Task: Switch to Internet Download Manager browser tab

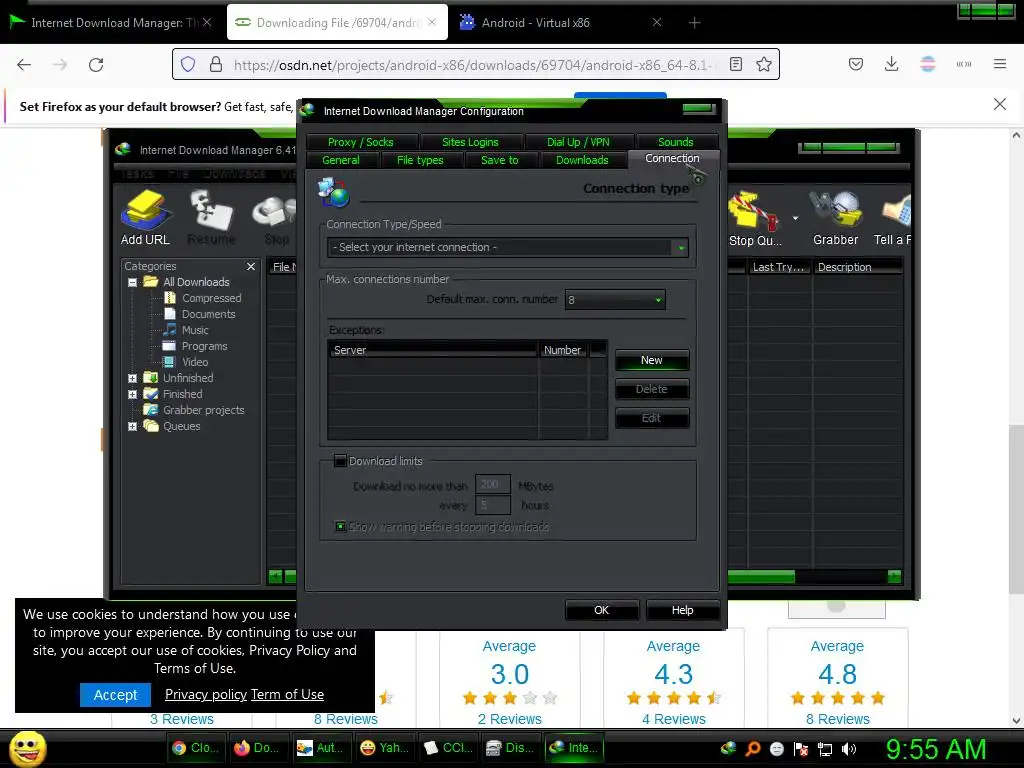Action: click(109, 23)
